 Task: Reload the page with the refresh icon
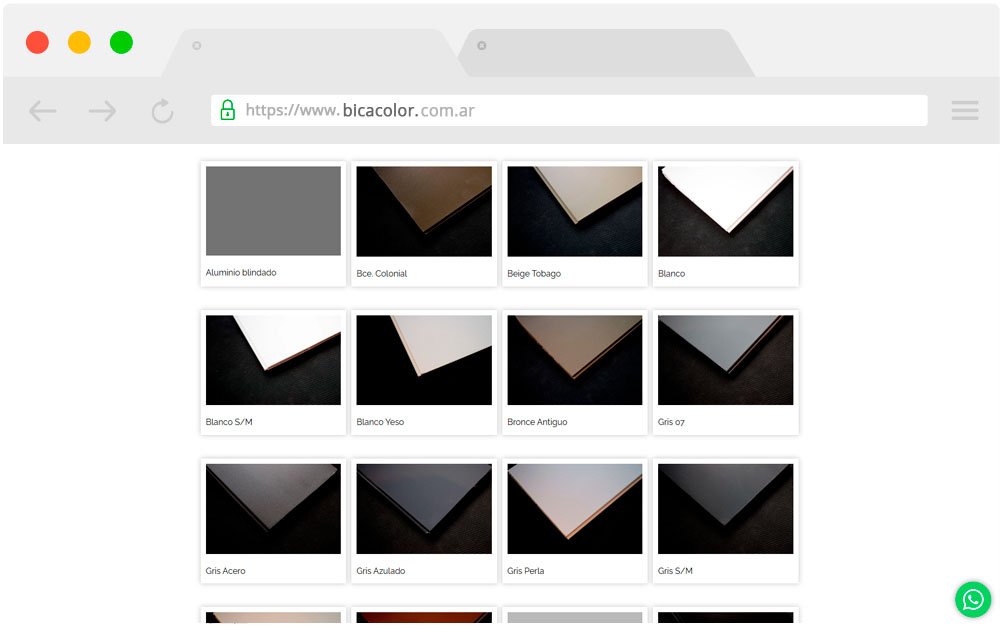pyautogui.click(x=162, y=111)
